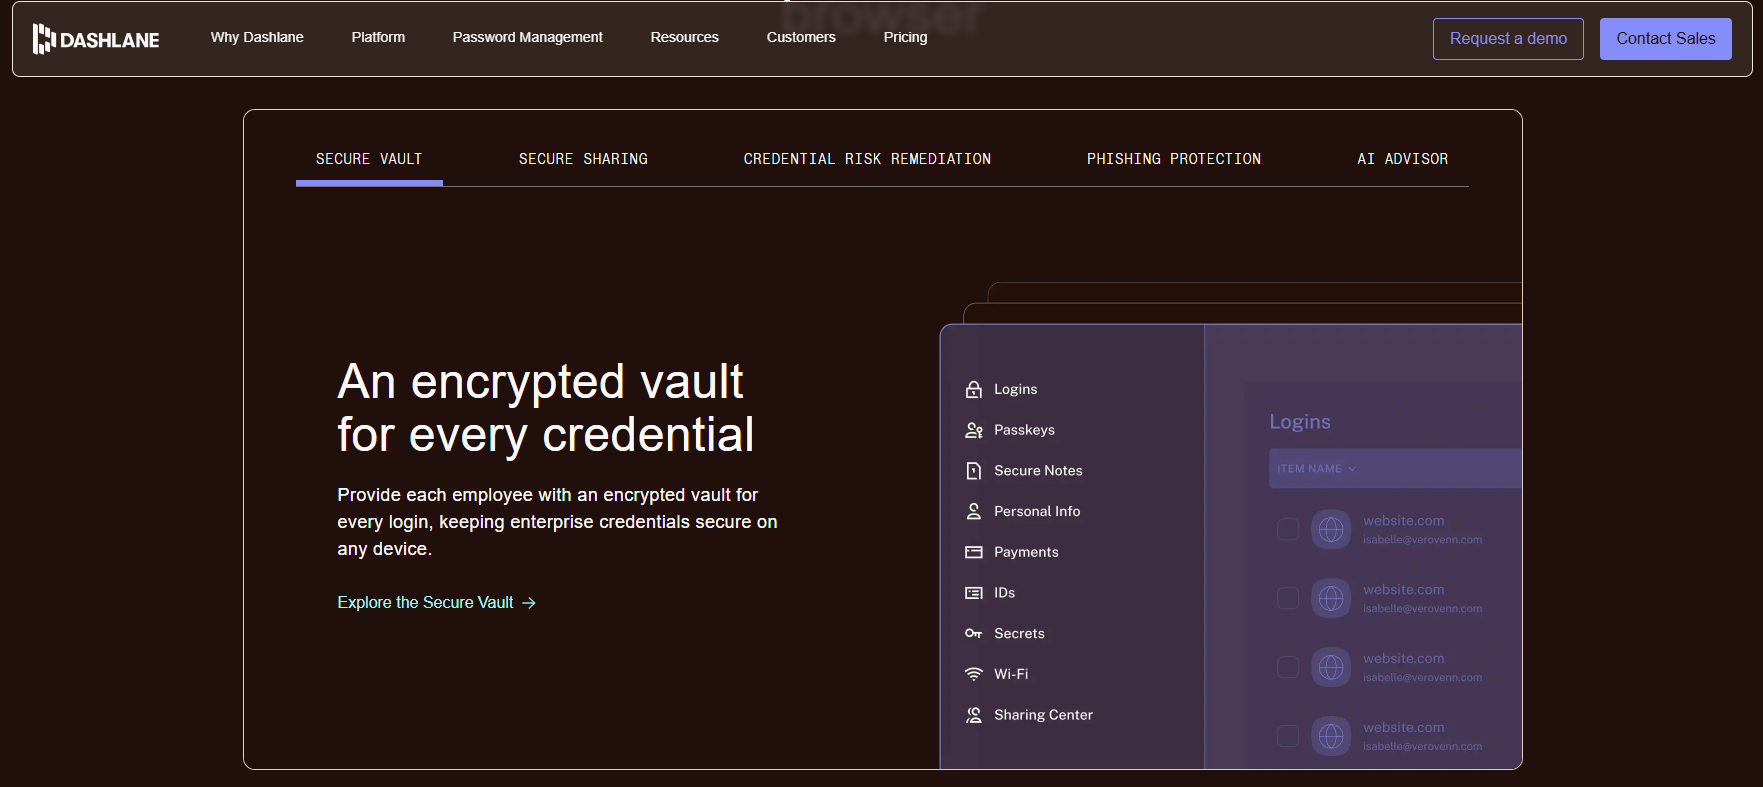Image resolution: width=1763 pixels, height=787 pixels.
Task: Select Secure Notes in the vault sidebar
Action: click(x=1038, y=471)
